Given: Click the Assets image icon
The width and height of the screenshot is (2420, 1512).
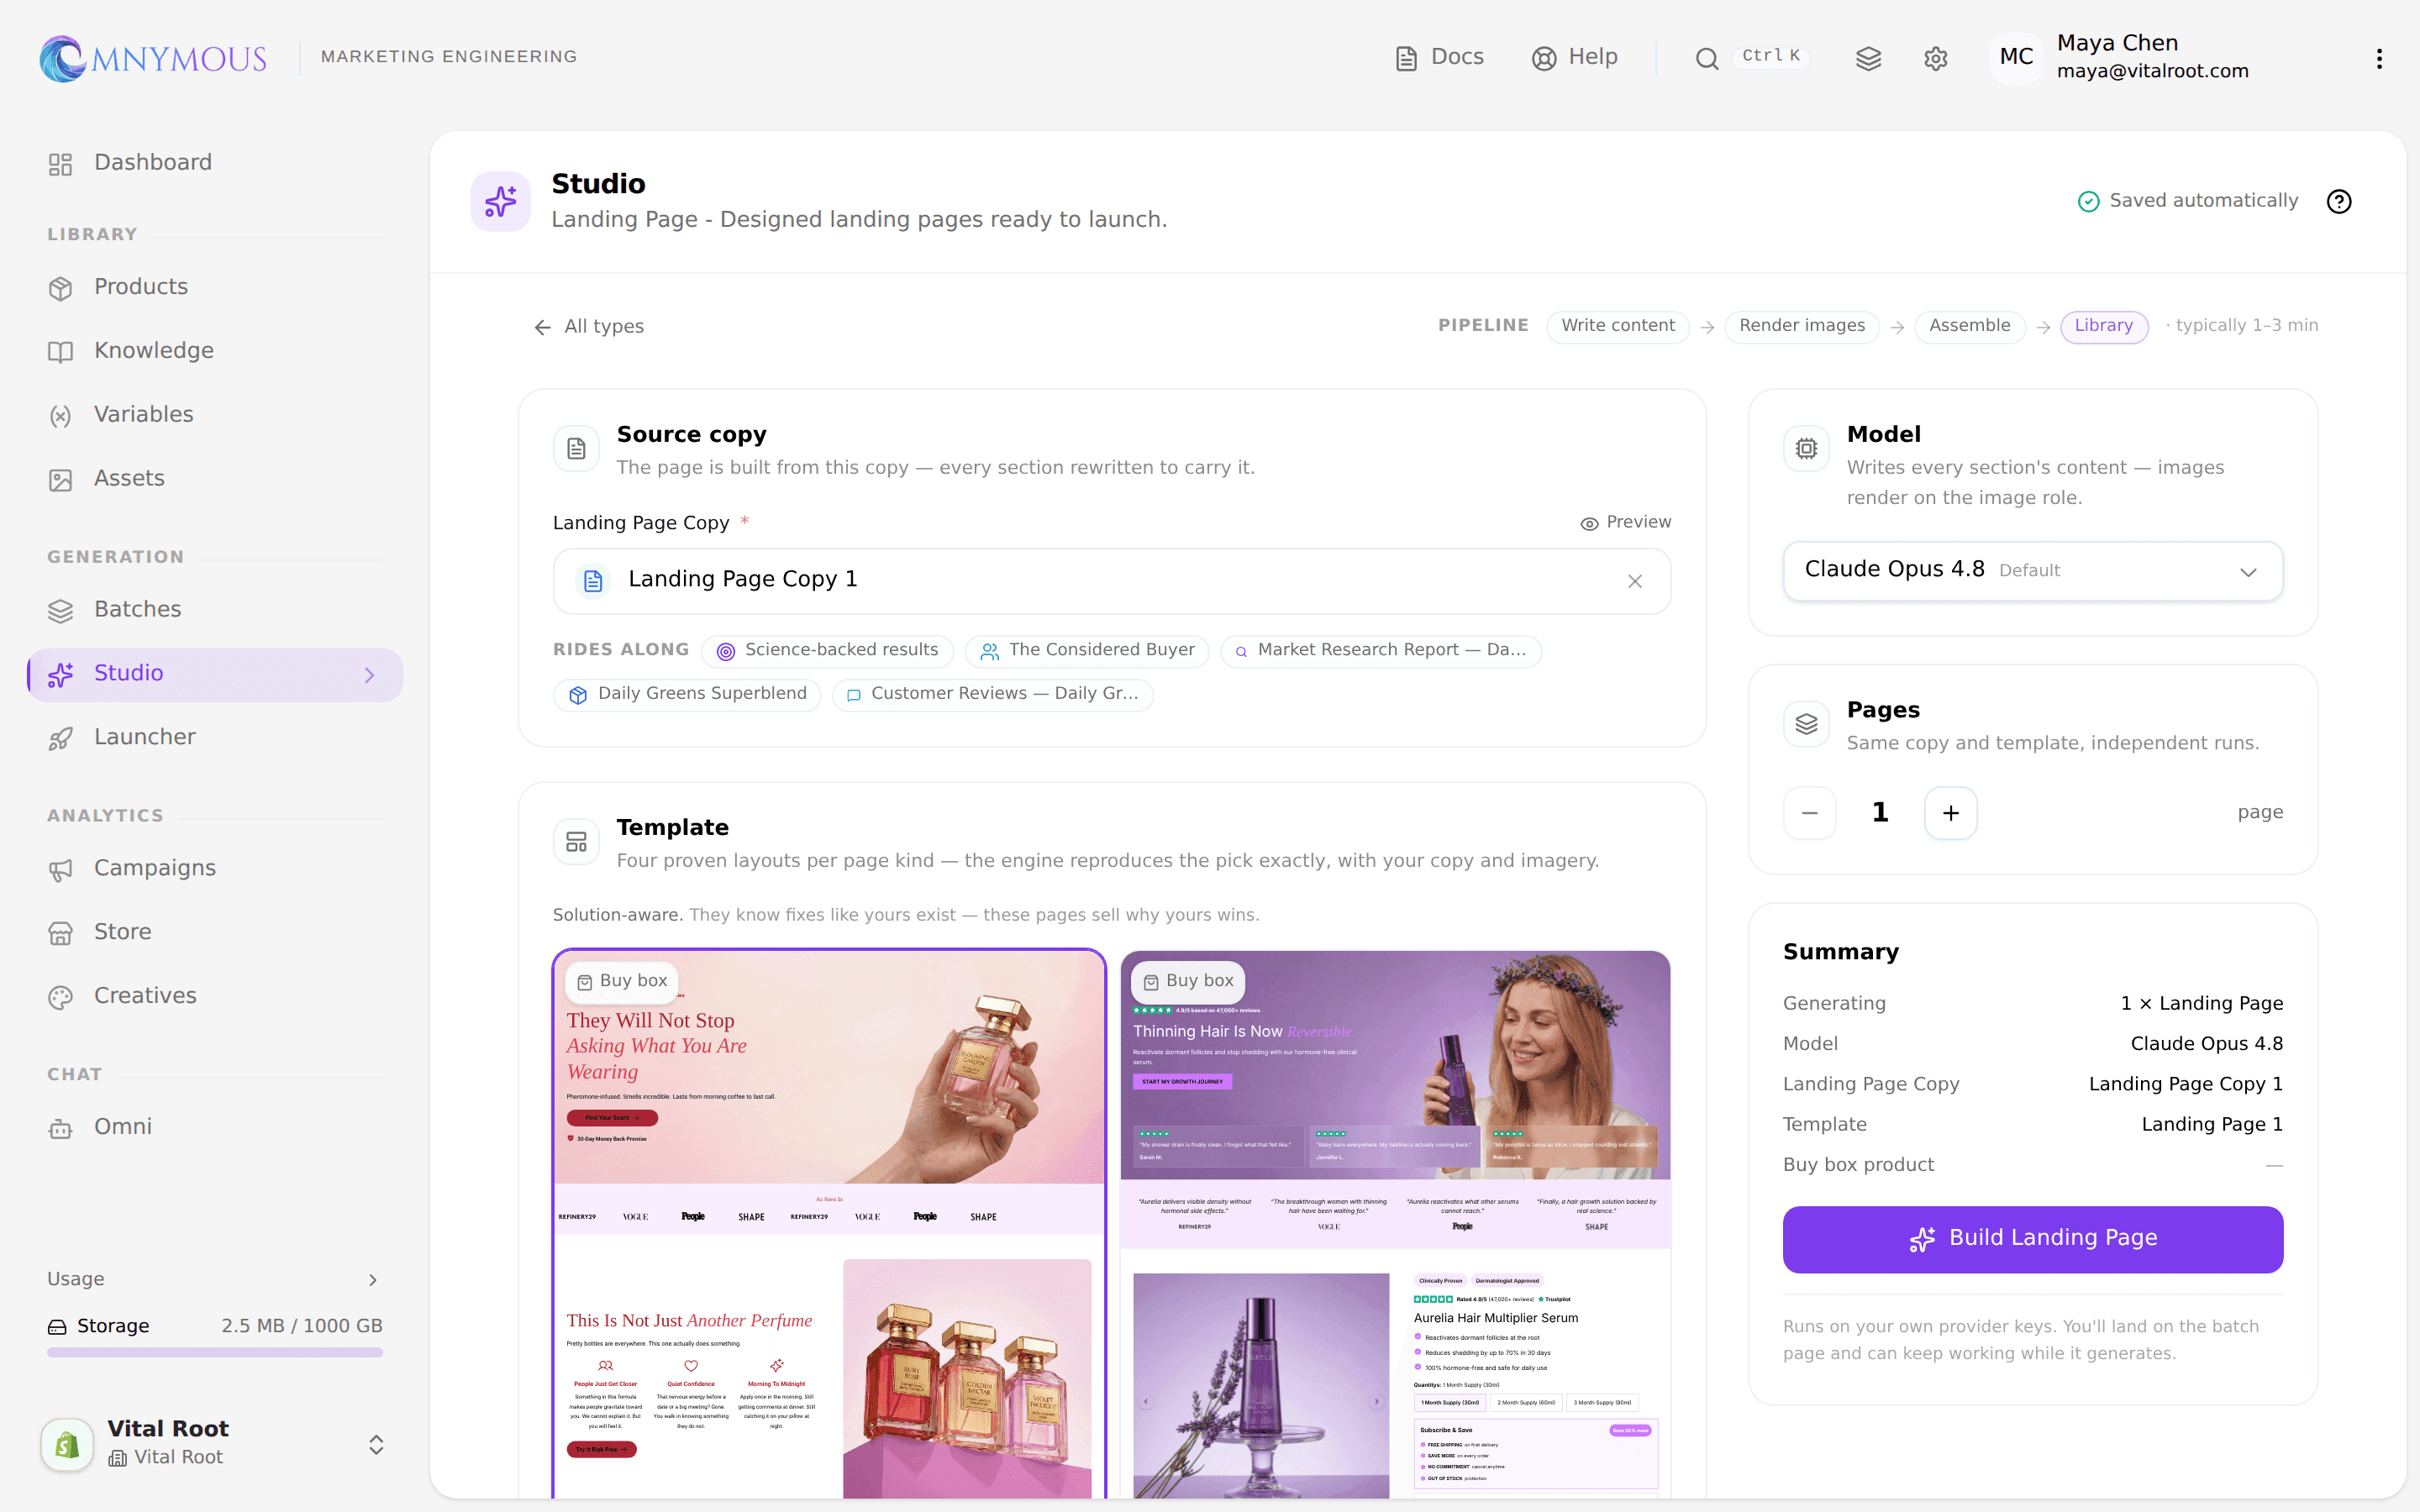Looking at the screenshot, I should tap(61, 480).
